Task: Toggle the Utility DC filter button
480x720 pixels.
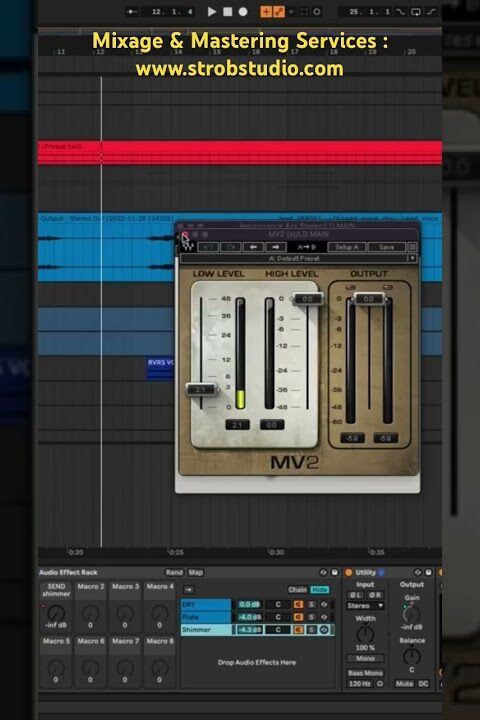Action: coord(424,684)
